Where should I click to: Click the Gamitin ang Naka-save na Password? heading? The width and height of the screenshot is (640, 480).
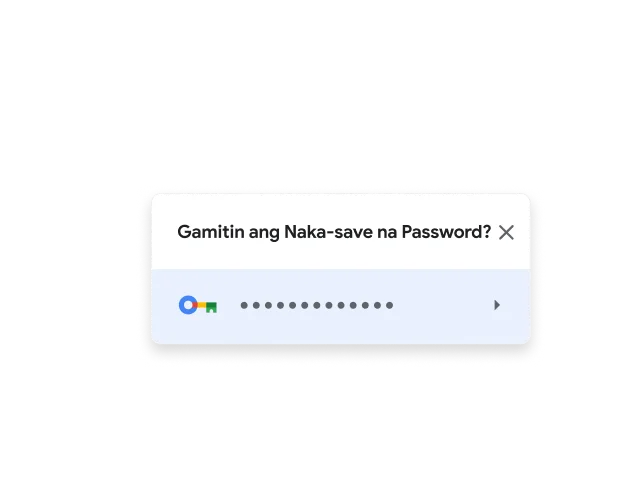tap(334, 232)
